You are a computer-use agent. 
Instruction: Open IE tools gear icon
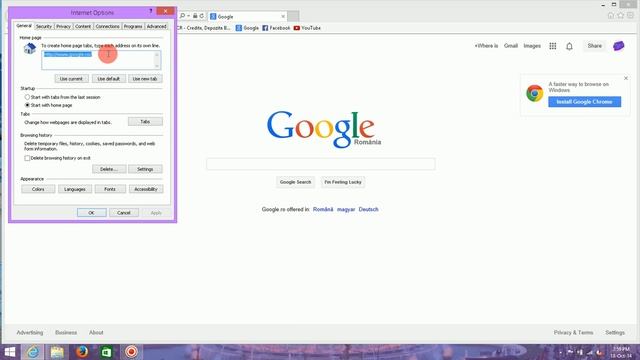(x=631, y=16)
